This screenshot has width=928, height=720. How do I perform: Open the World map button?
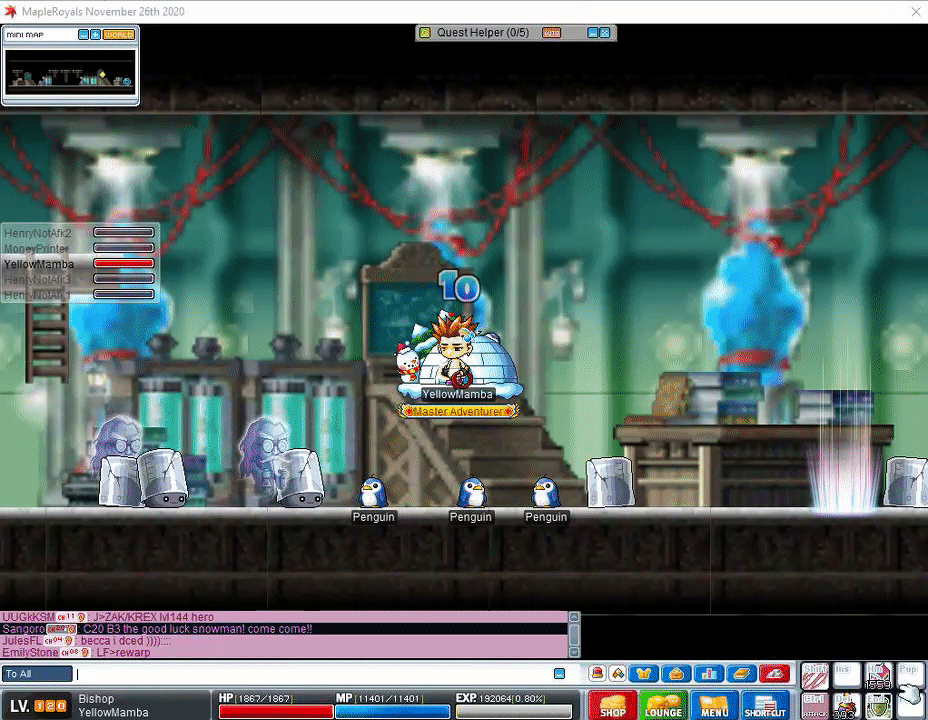point(119,35)
